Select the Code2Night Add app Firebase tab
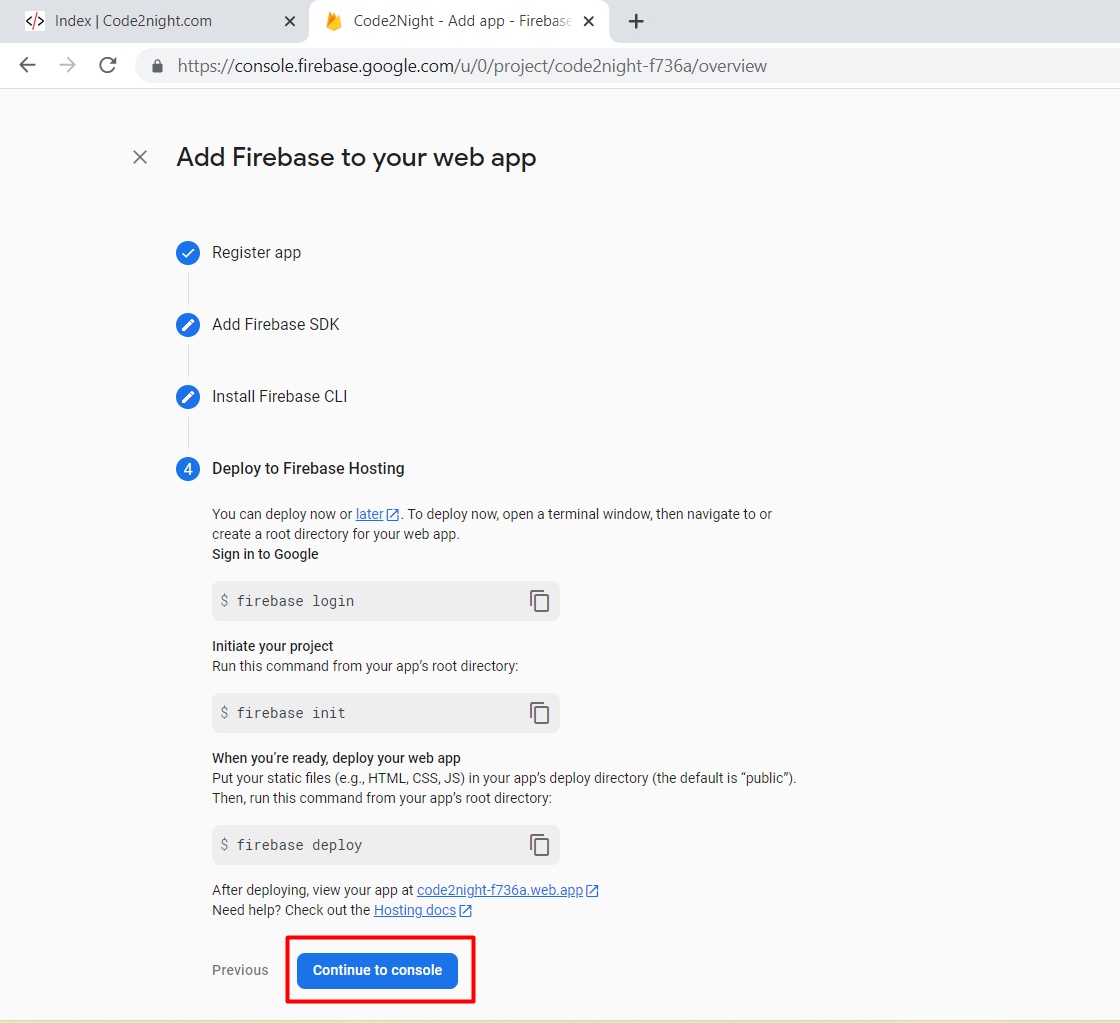The width and height of the screenshot is (1120, 1023). coord(459,21)
